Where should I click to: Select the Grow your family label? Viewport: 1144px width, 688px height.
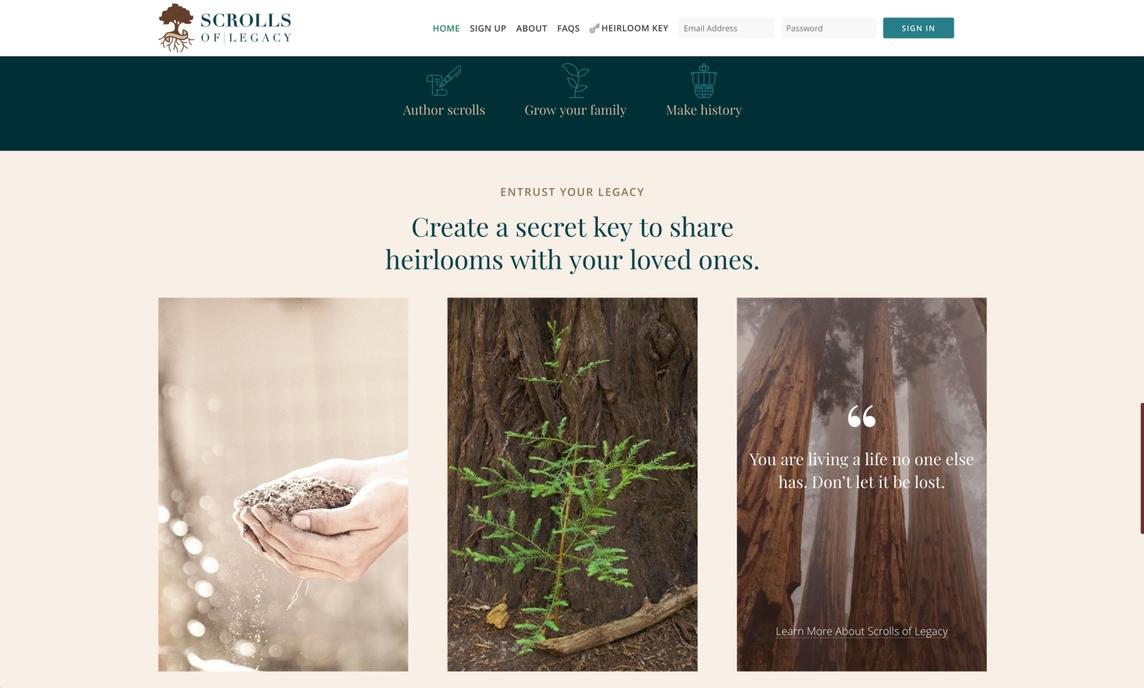pos(575,110)
